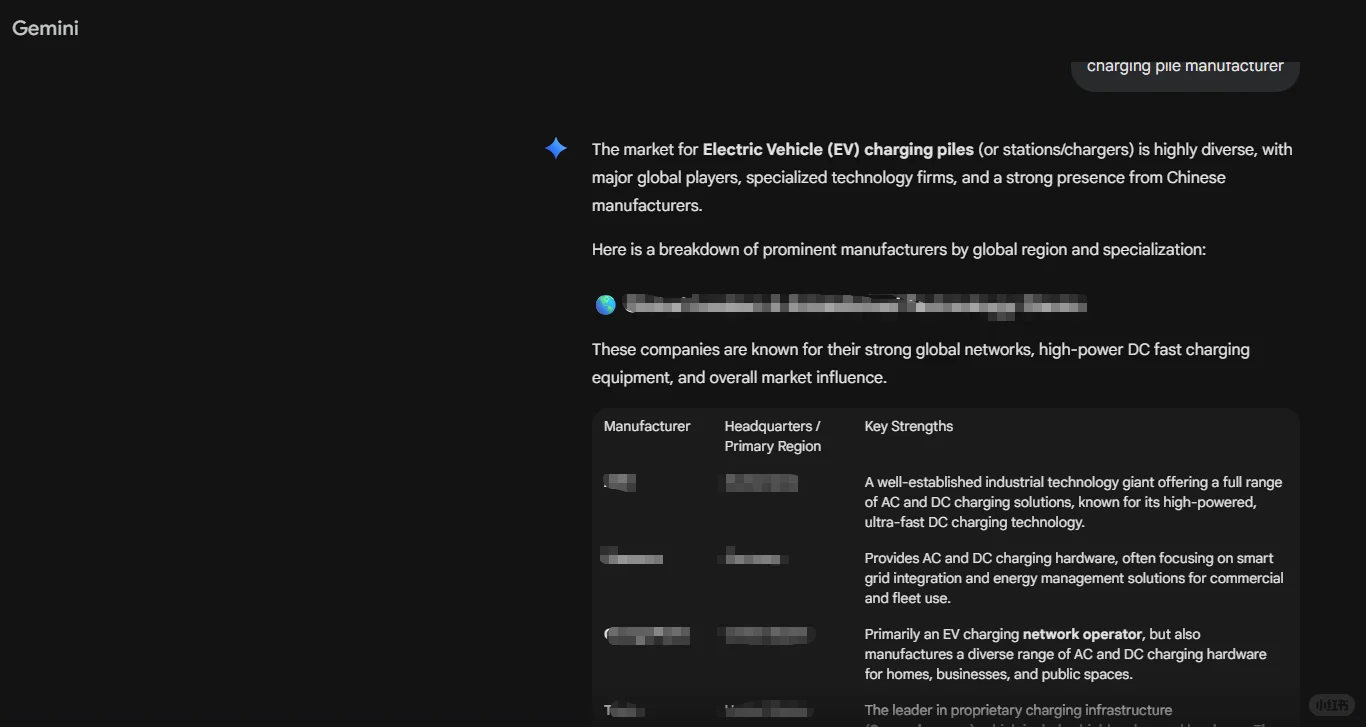Click bold text "Electric Vehicle (EV) charging piles"
The width and height of the screenshot is (1366, 727).
point(838,149)
